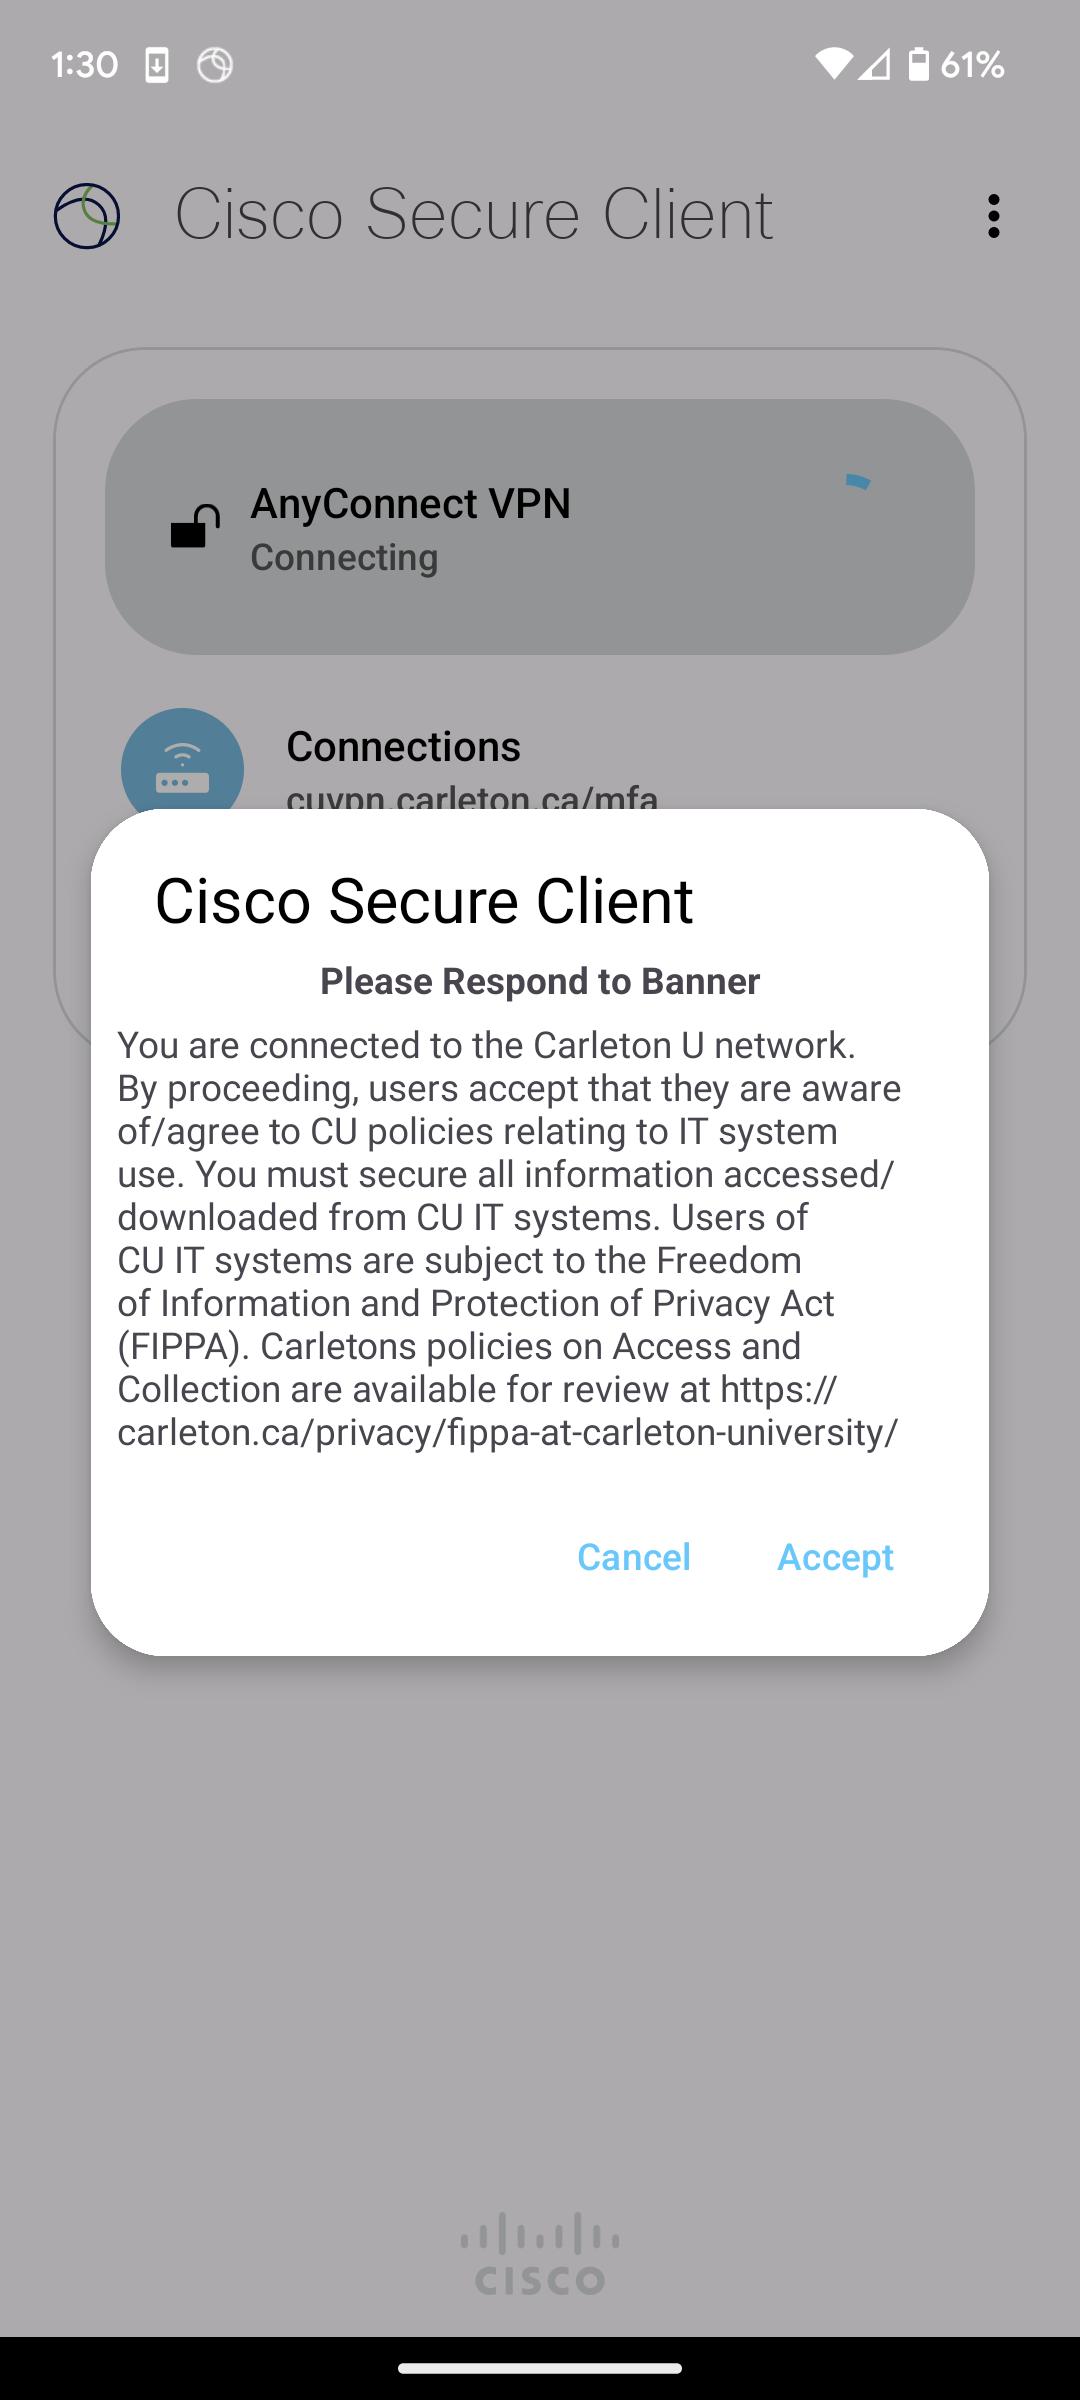Open the Connections entry
The height and width of the screenshot is (2400, 1080).
tap(403, 747)
